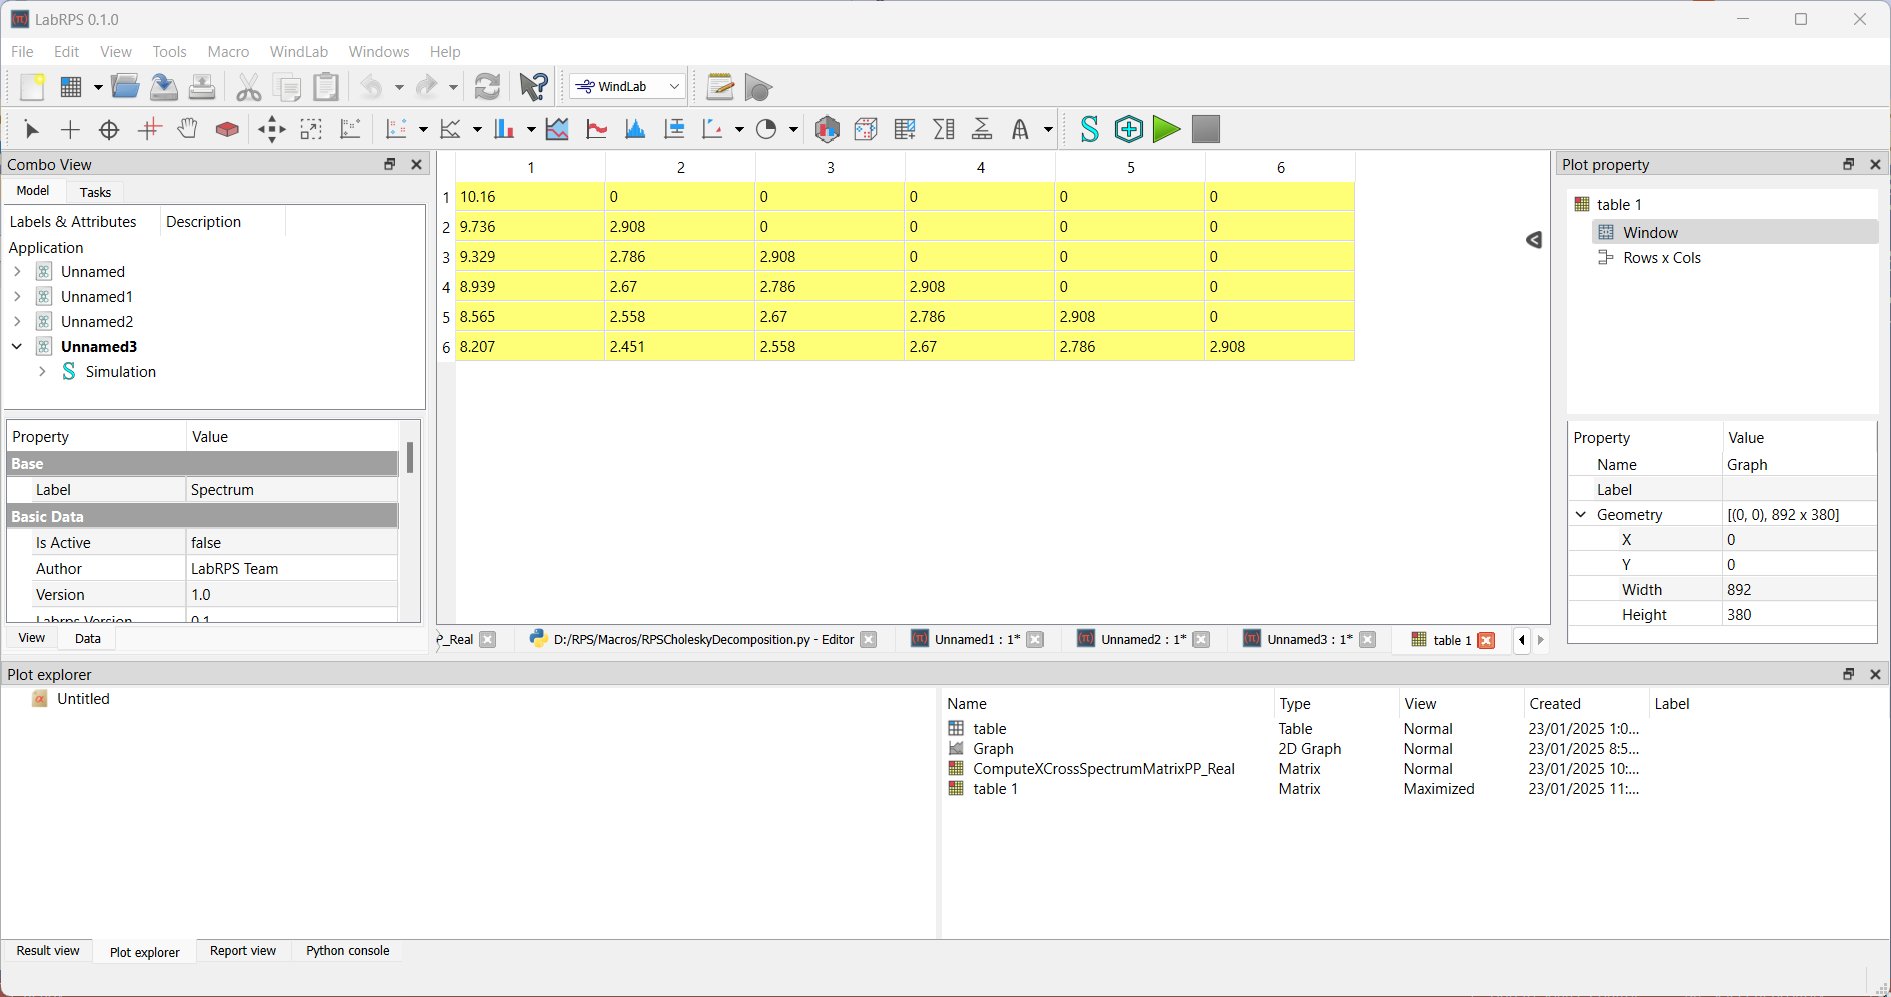The width and height of the screenshot is (1891, 997).
Task: Select the hand pan tool
Action: pos(187,129)
